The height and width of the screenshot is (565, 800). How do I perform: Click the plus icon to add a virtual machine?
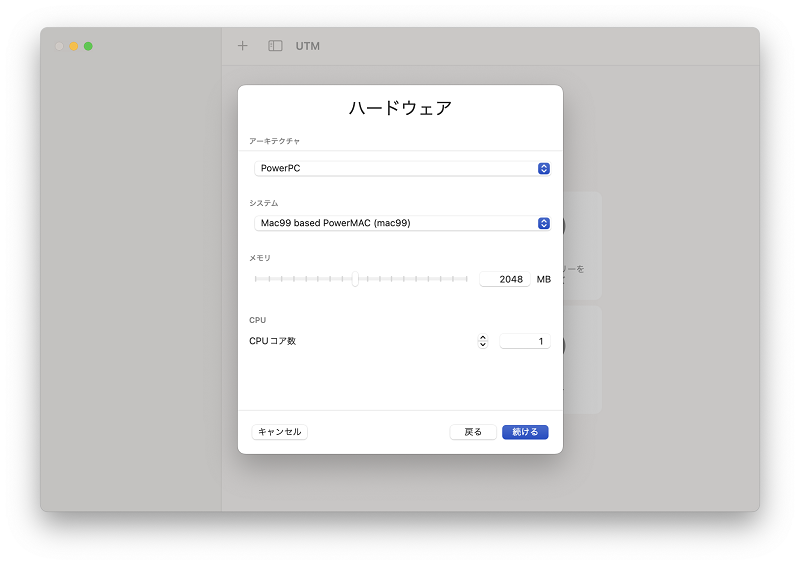point(242,46)
